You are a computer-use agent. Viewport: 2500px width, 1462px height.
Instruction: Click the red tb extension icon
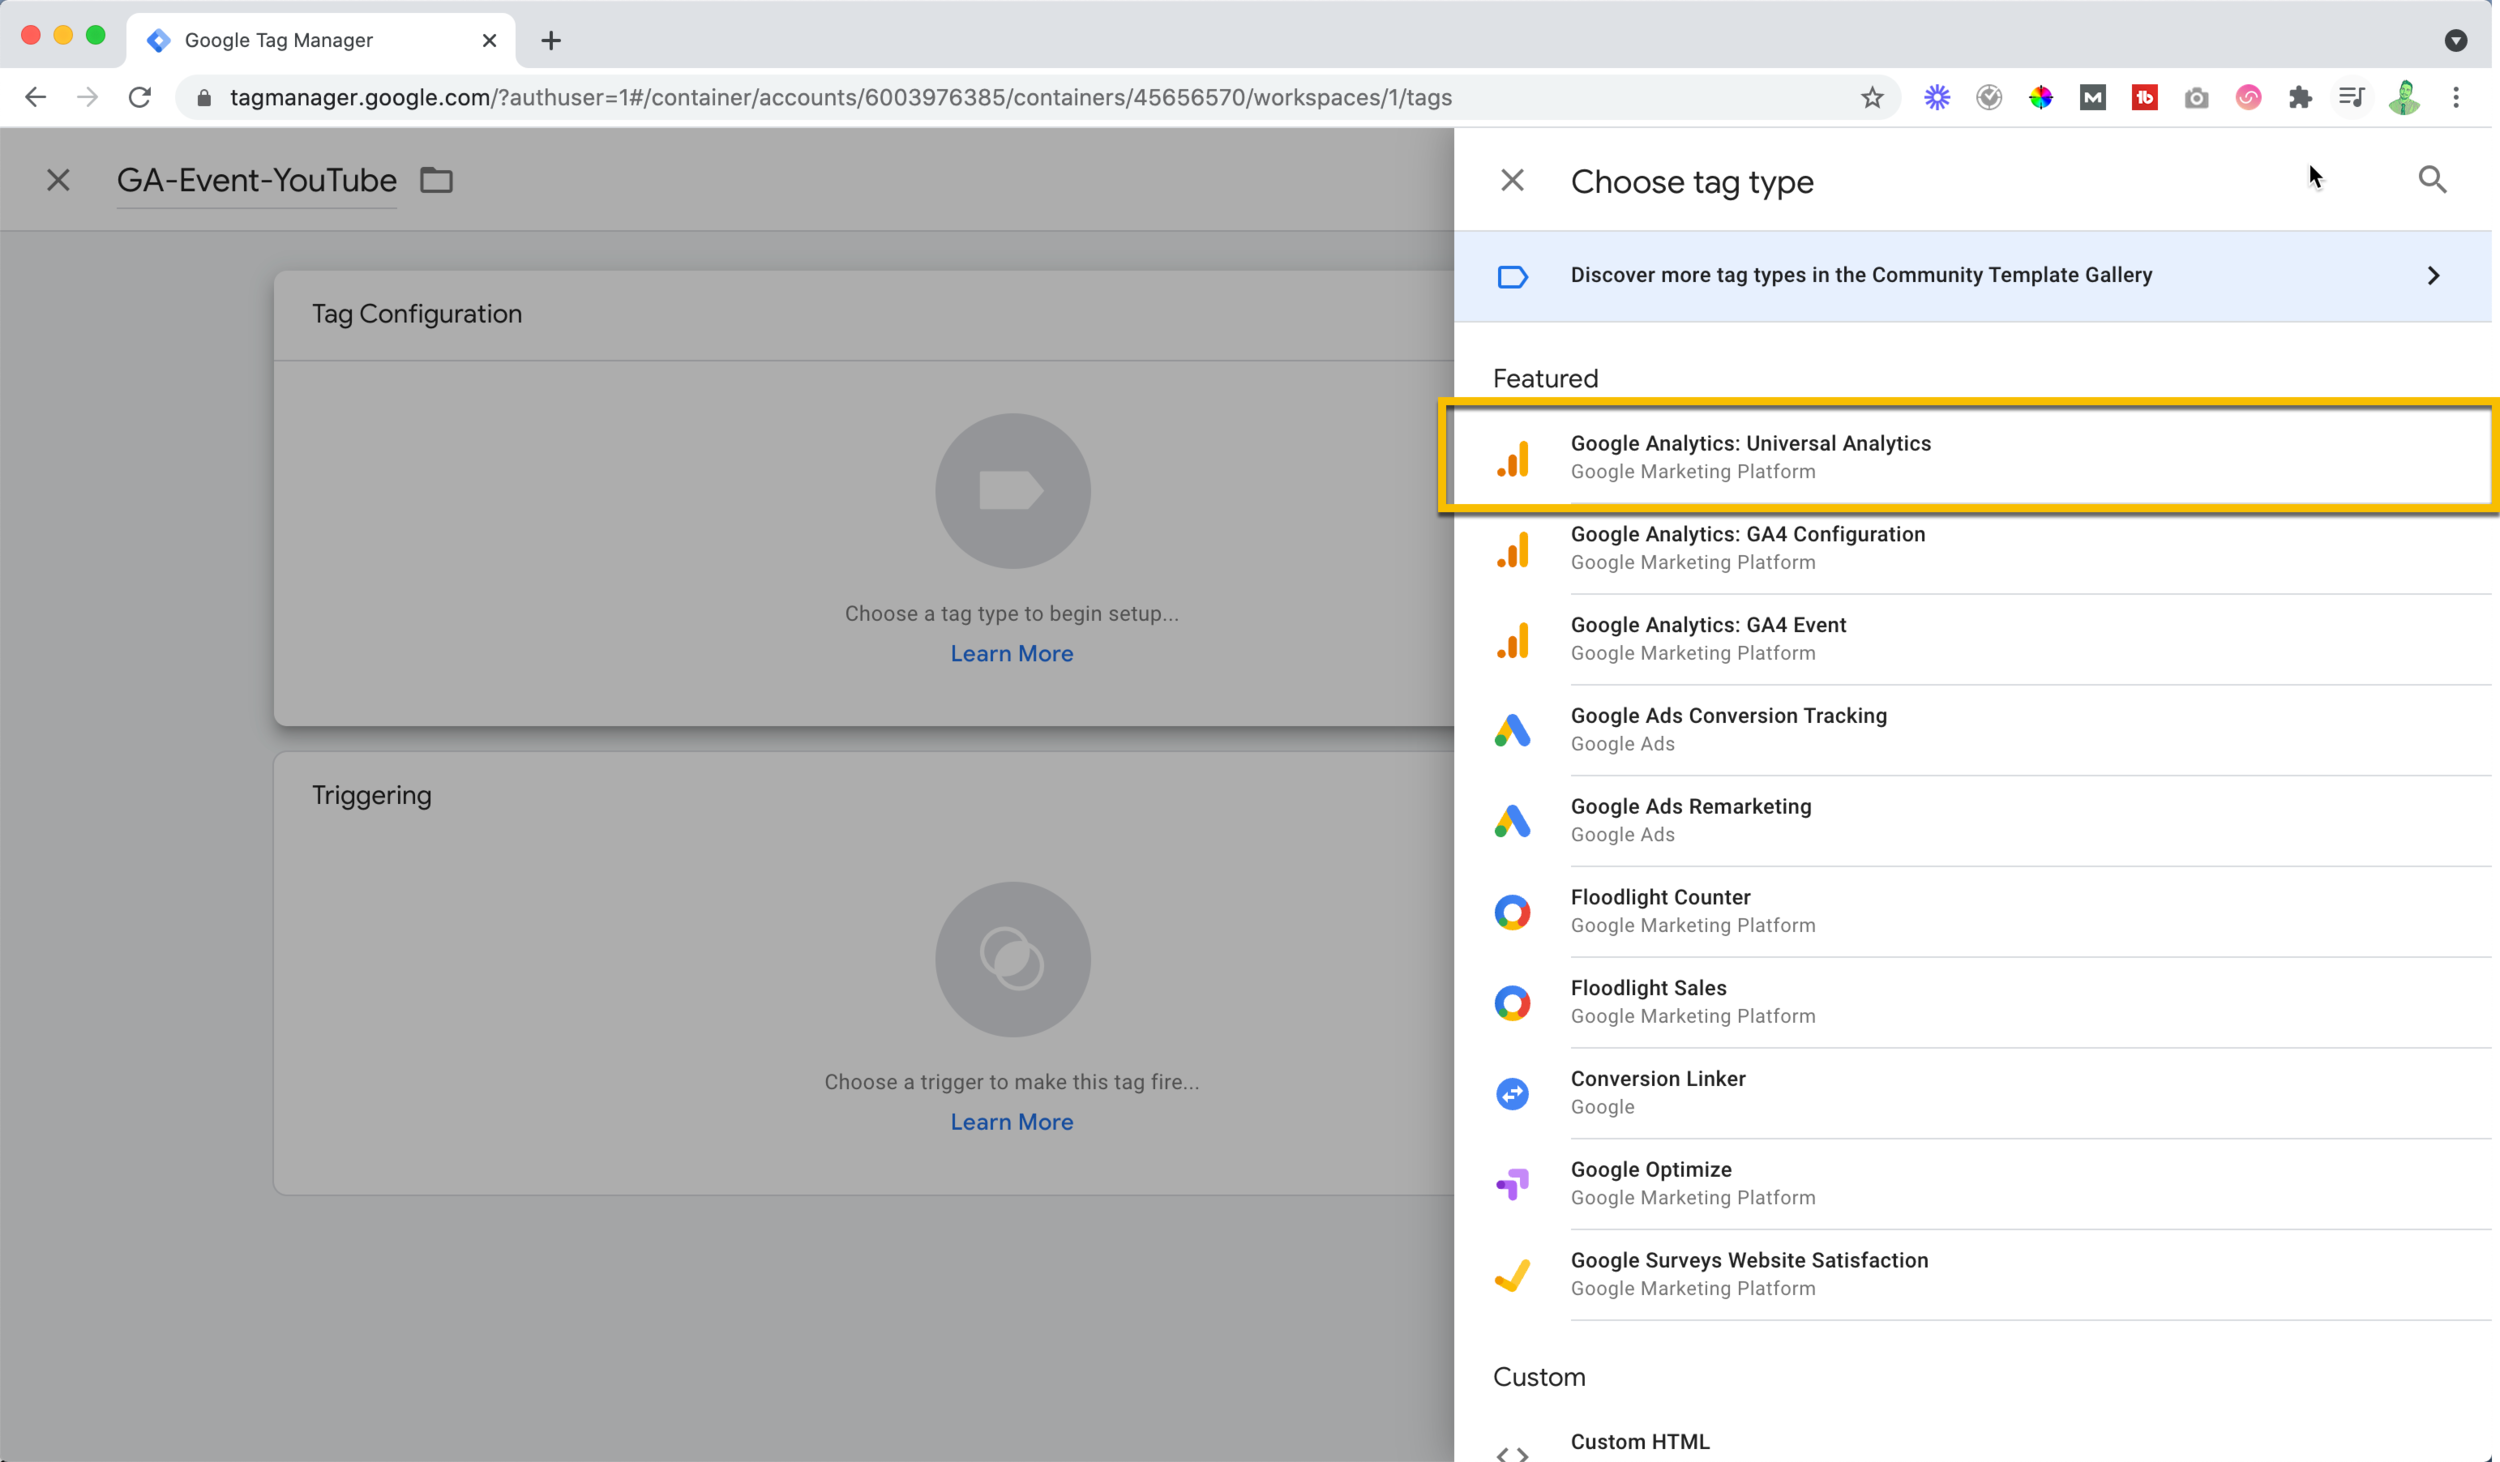[2145, 98]
